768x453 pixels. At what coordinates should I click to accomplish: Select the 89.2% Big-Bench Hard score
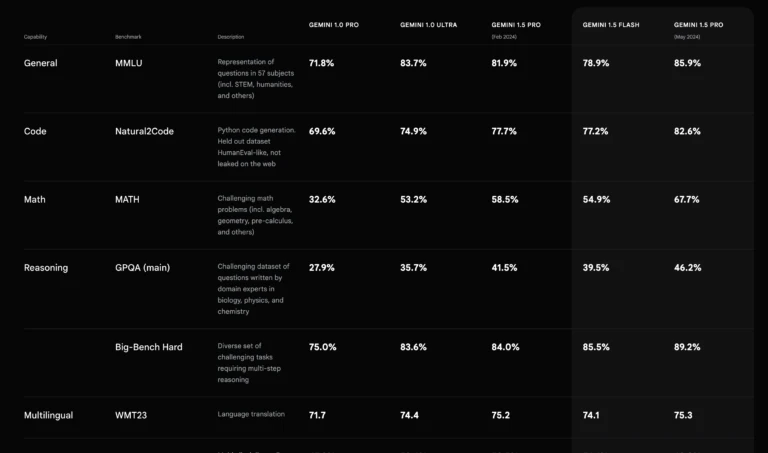point(687,347)
